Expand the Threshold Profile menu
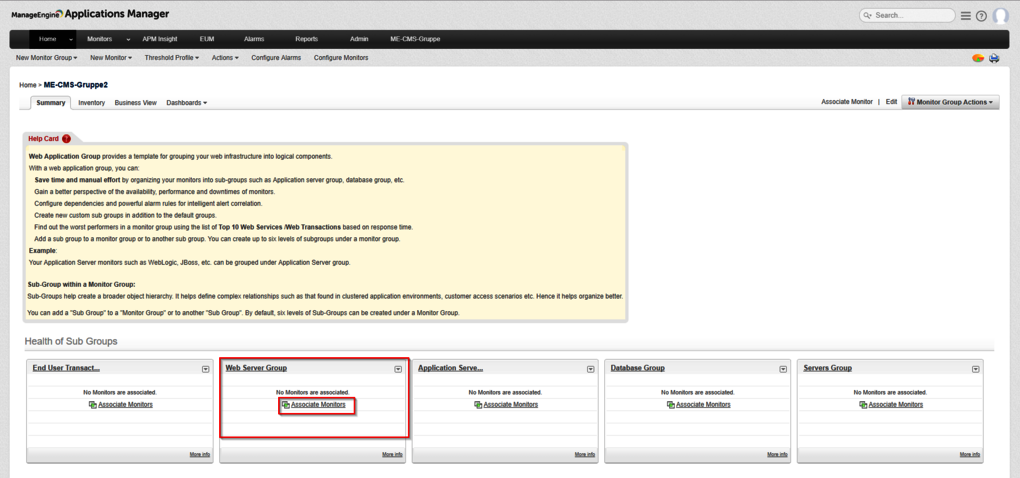Image resolution: width=1020 pixels, height=478 pixels. coord(171,58)
